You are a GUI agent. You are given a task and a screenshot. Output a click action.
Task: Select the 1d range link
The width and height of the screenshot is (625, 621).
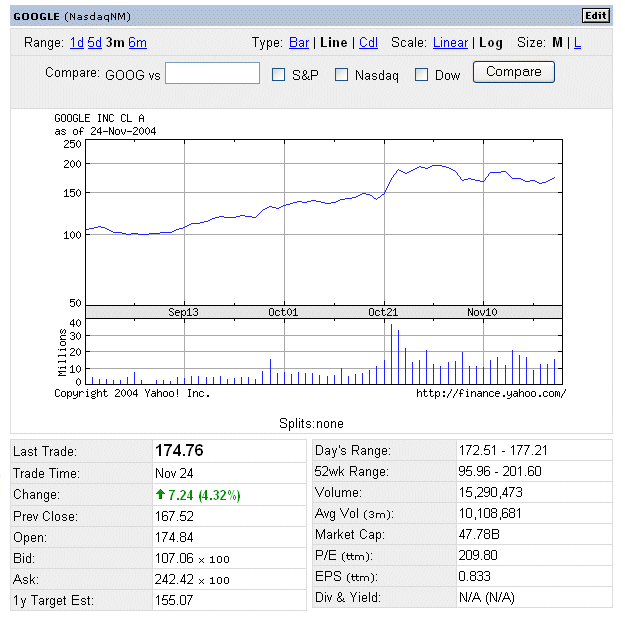click(x=77, y=42)
